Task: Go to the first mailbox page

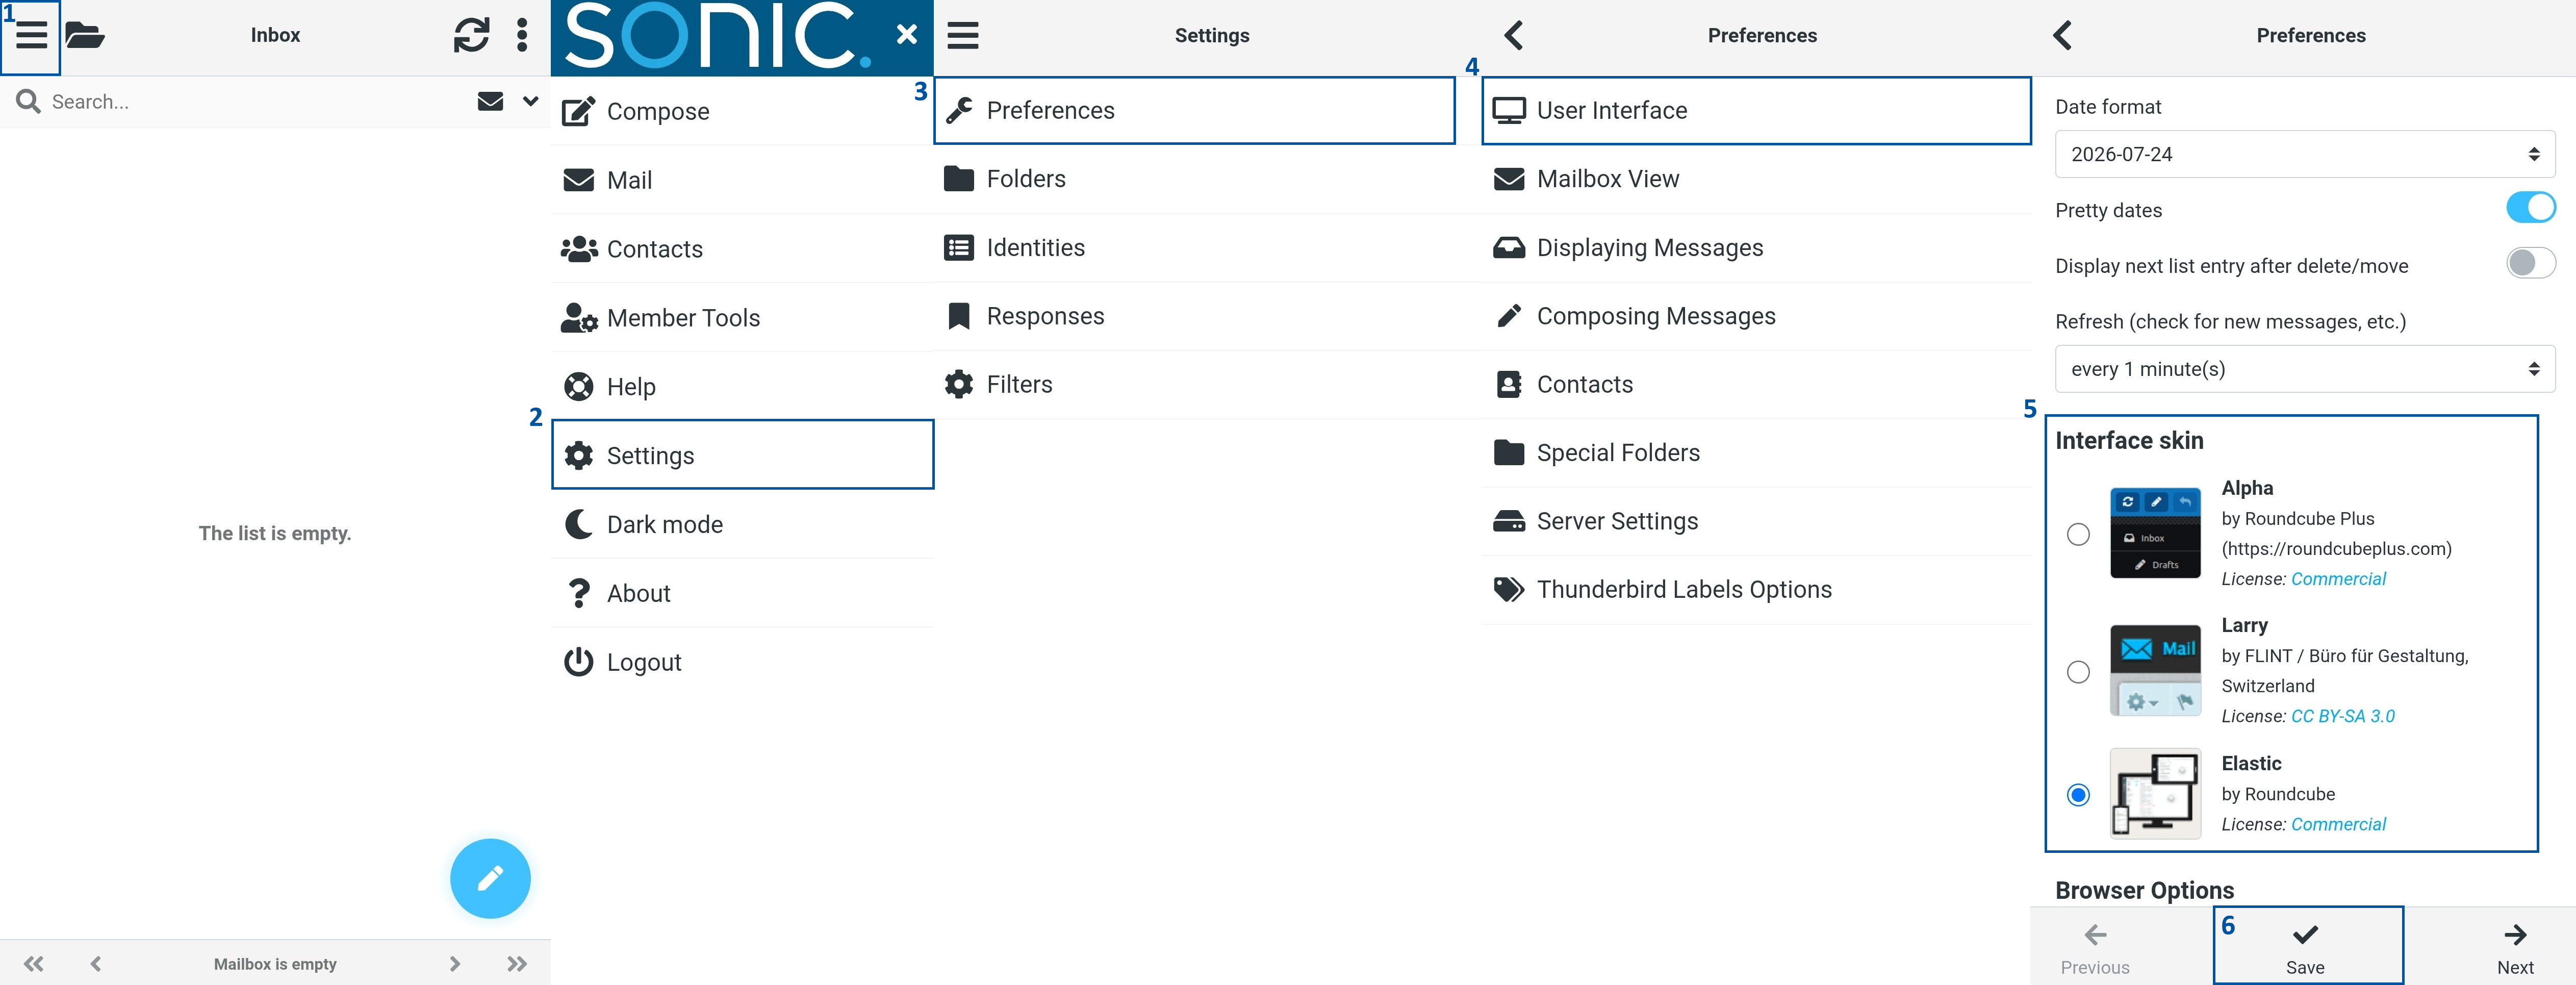Action: pyautogui.click(x=34, y=964)
